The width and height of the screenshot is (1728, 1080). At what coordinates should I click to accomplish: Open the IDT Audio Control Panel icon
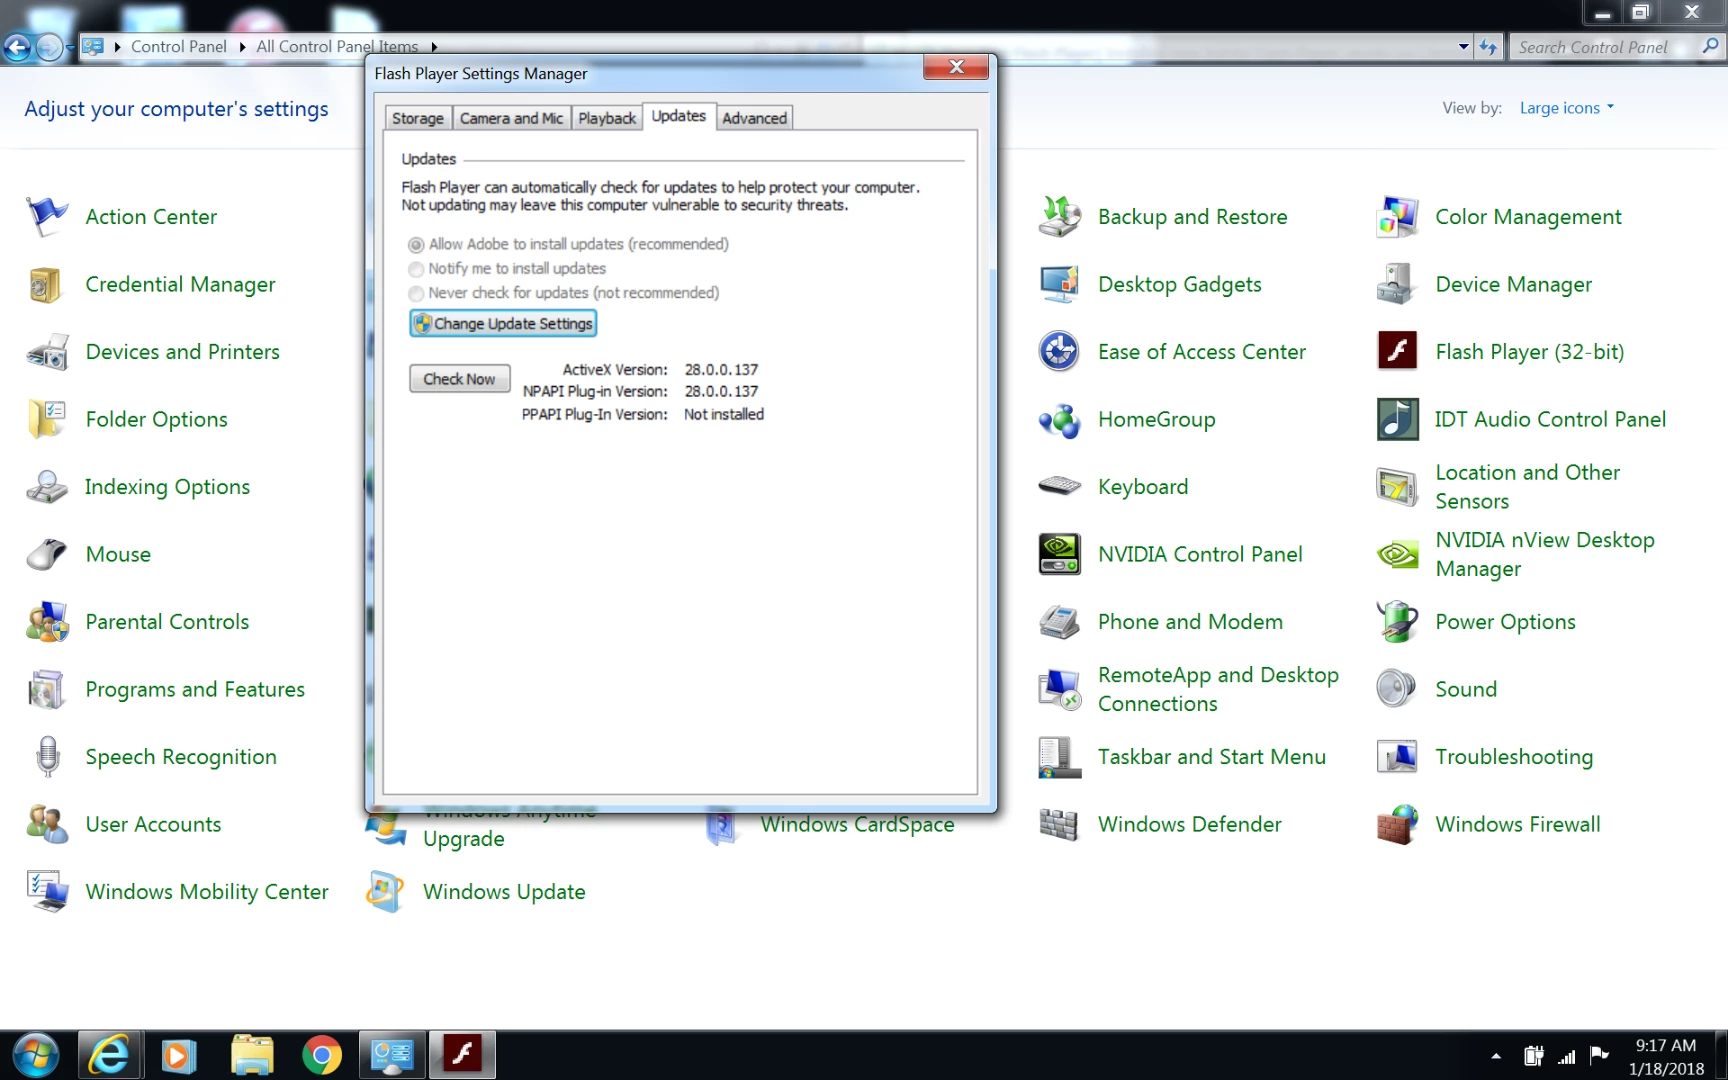(1397, 419)
